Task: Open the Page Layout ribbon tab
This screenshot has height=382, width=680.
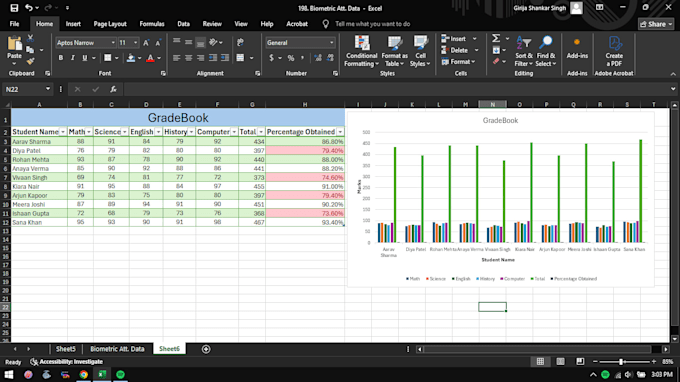Action: tap(110, 24)
